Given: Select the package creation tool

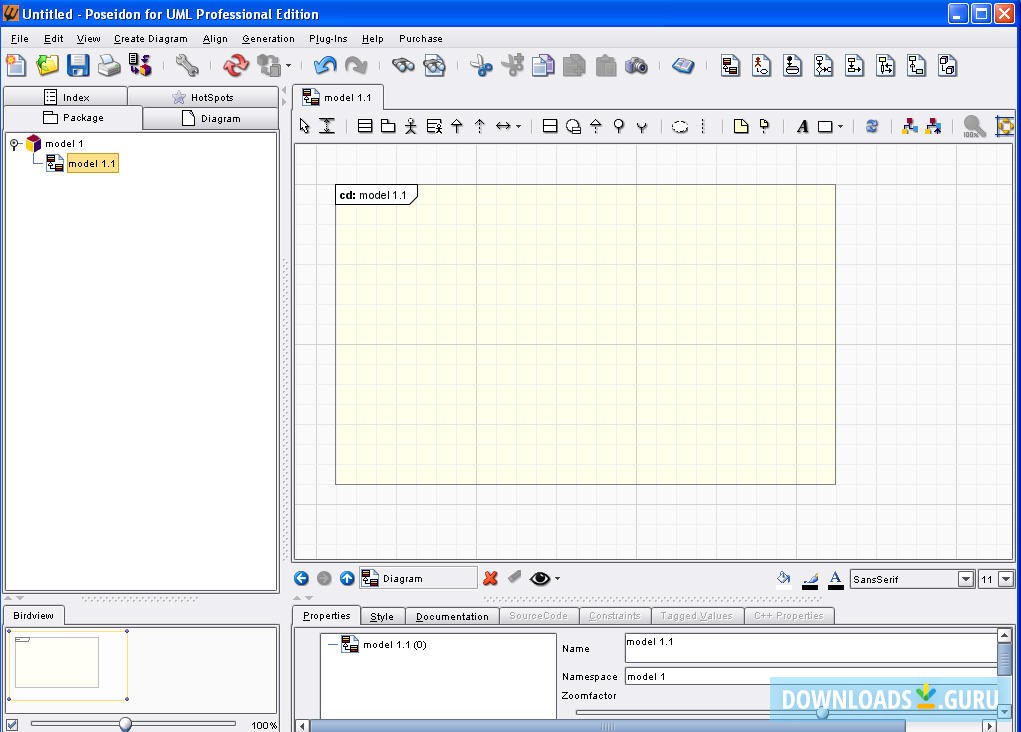Looking at the screenshot, I should tap(390, 126).
